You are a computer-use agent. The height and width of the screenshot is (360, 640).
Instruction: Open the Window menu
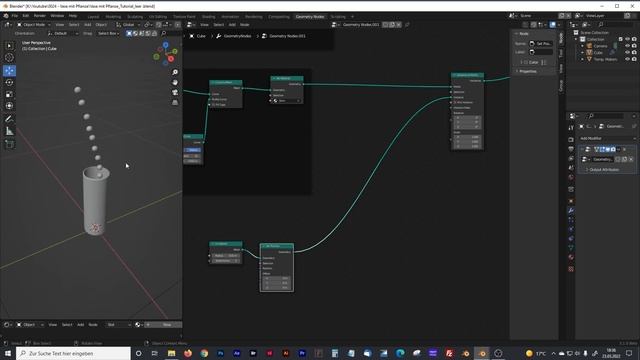coord(57,16)
